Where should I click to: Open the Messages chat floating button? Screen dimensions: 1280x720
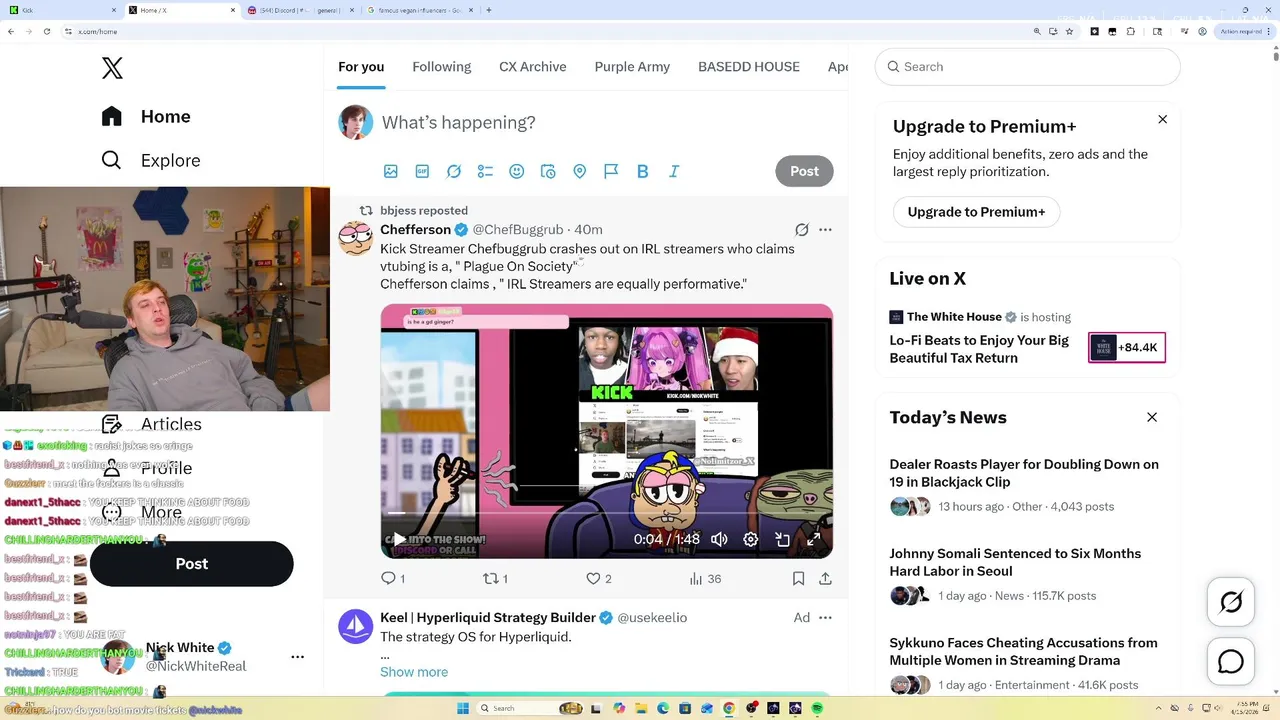(1231, 662)
